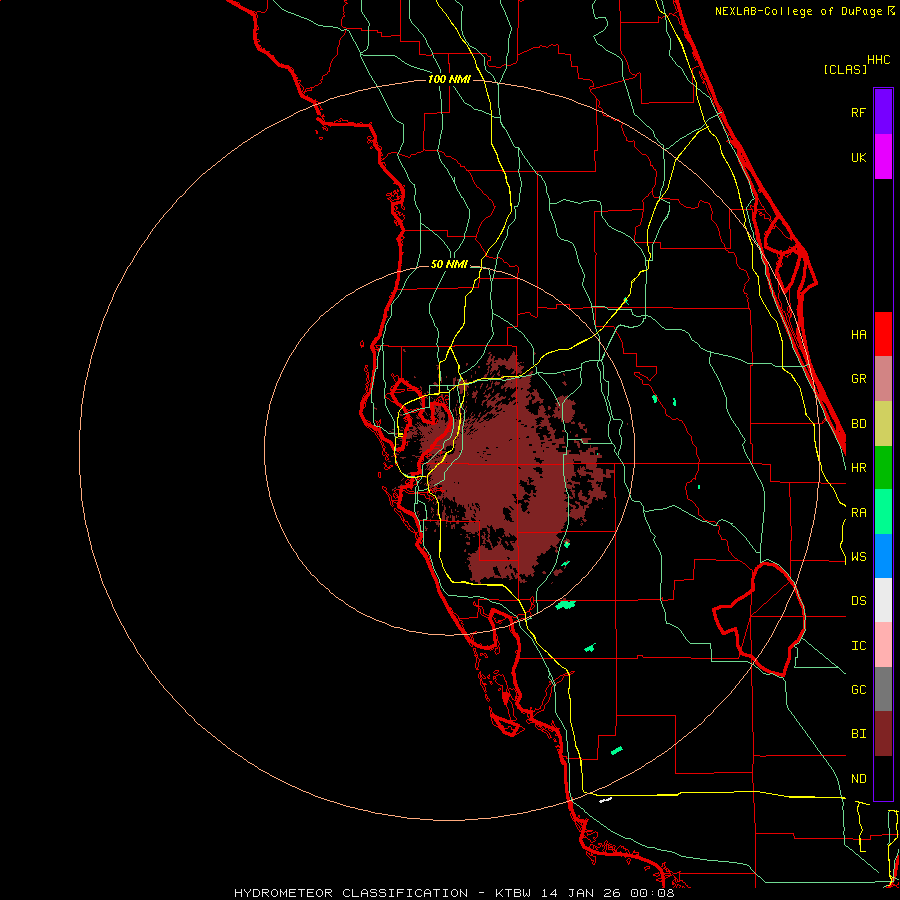The image size is (900, 900).
Task: Click the UK legend label
Action: pos(858,157)
